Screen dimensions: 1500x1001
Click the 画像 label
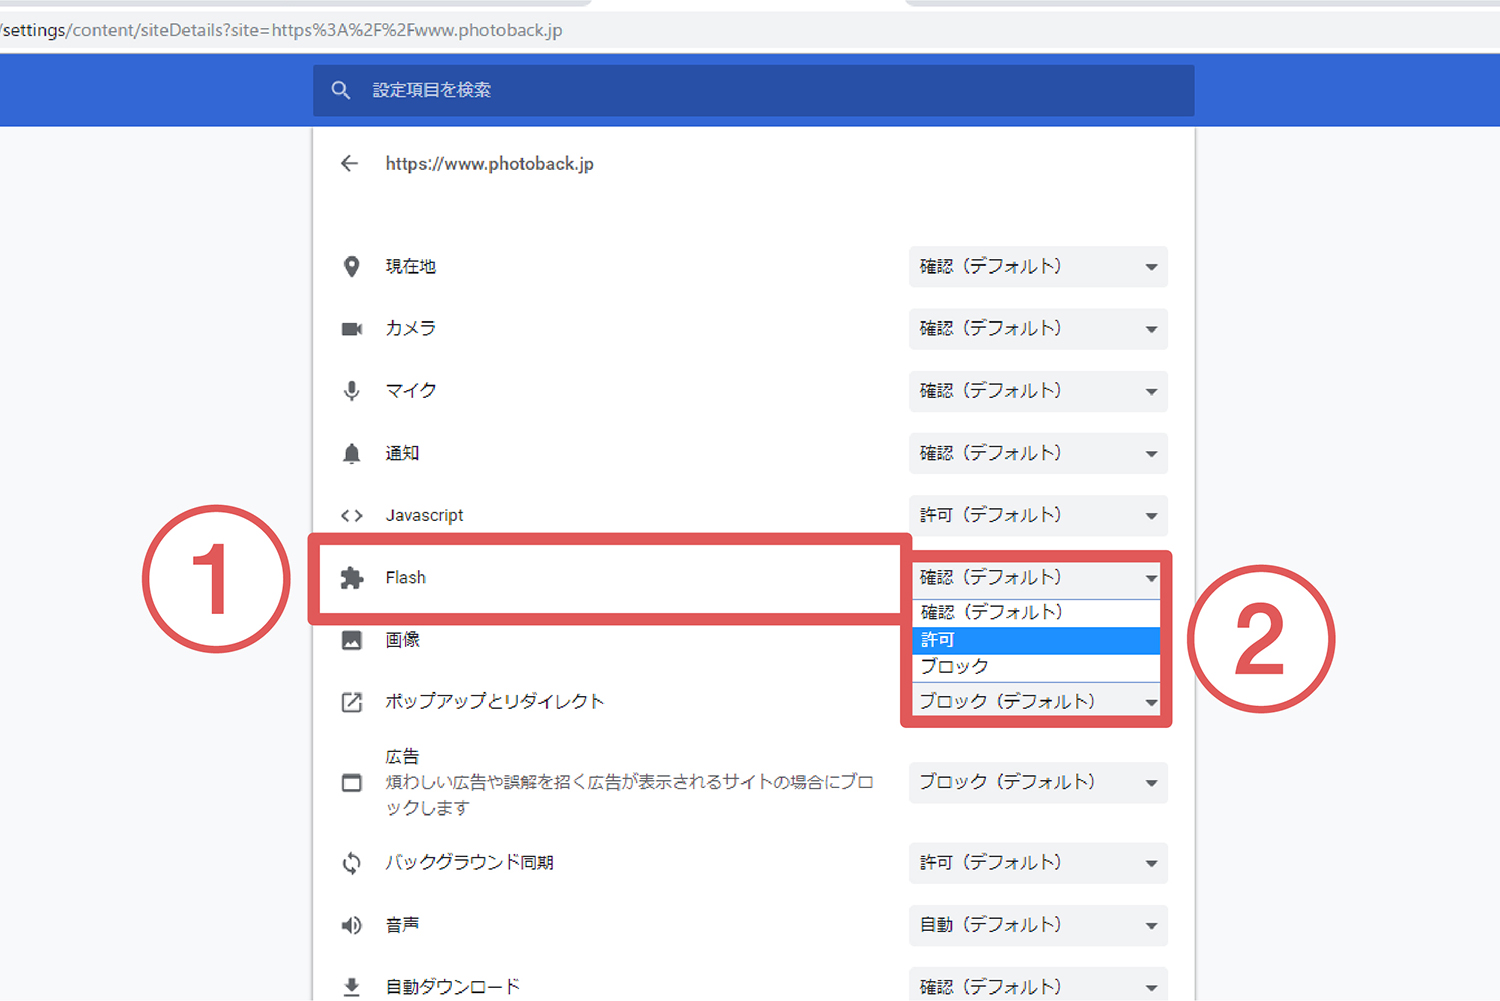pyautogui.click(x=402, y=640)
